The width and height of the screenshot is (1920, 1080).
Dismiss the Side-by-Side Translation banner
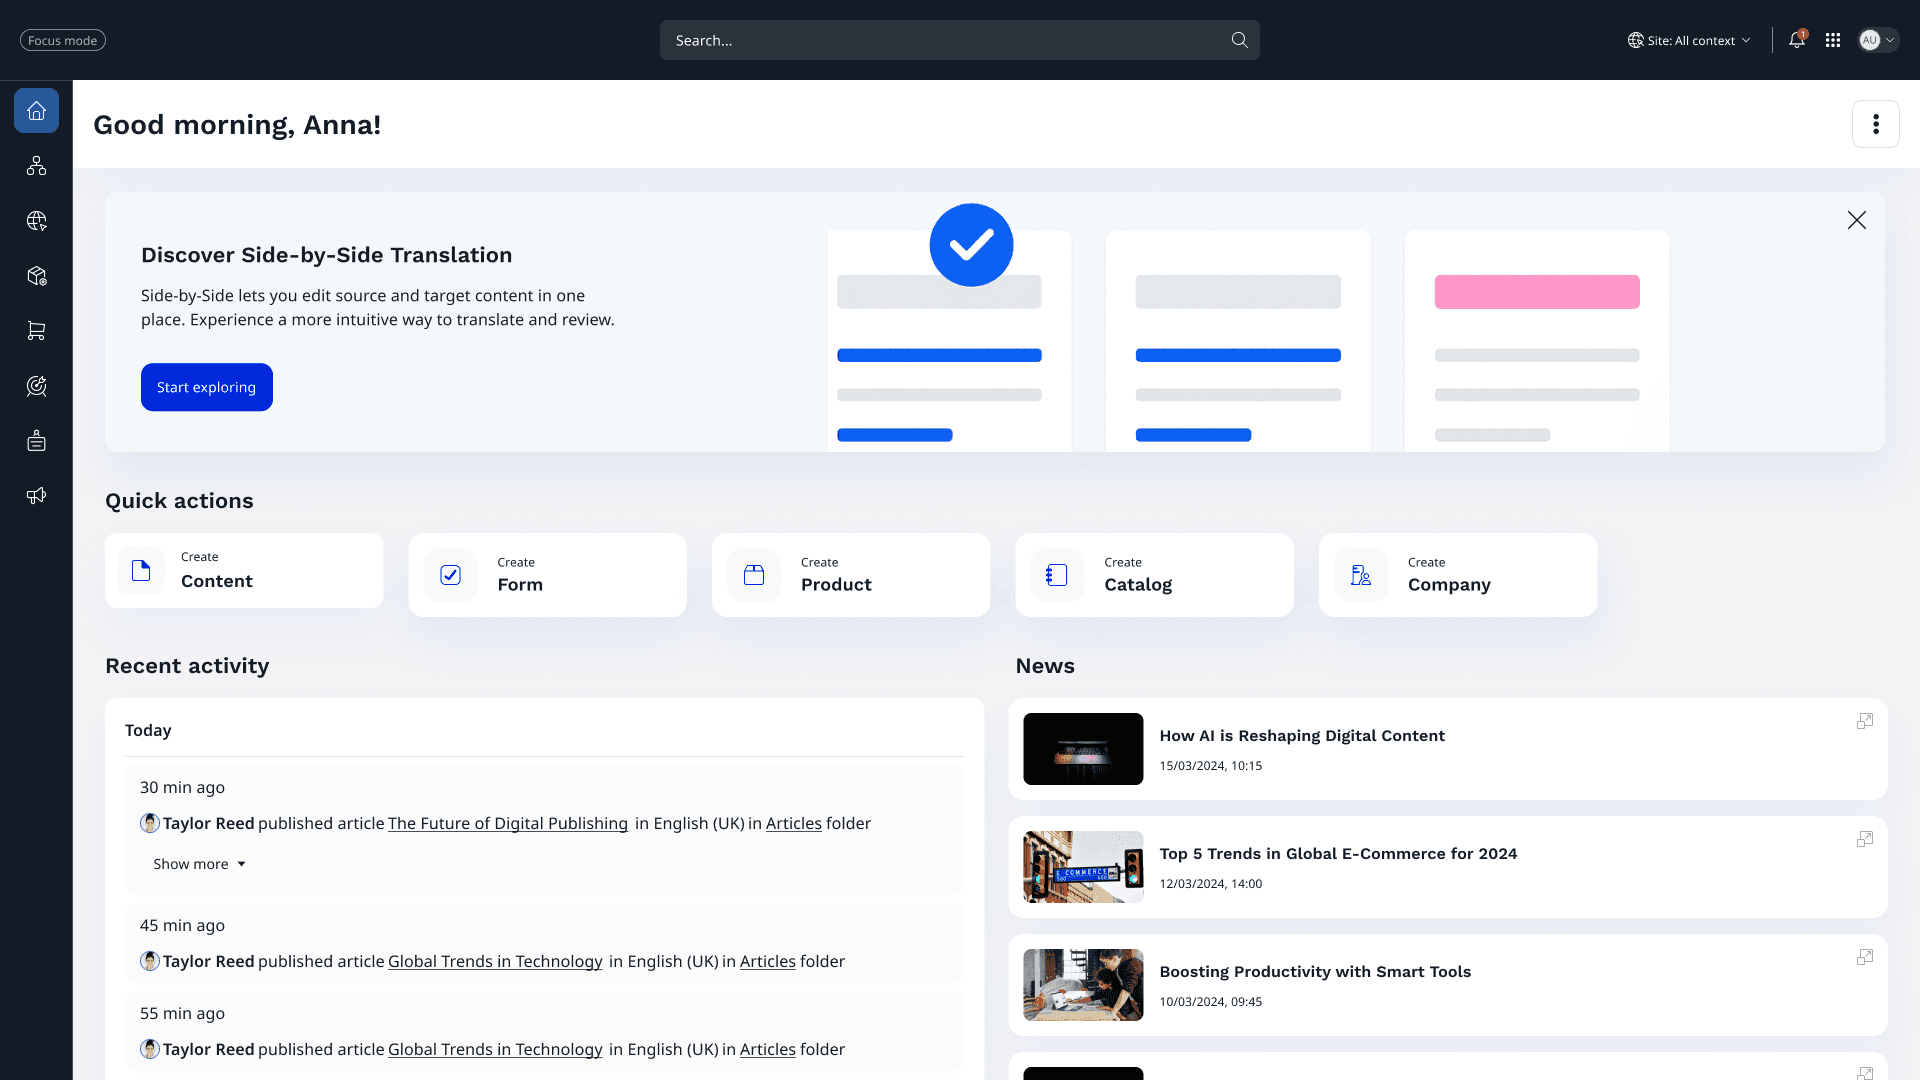1856,220
